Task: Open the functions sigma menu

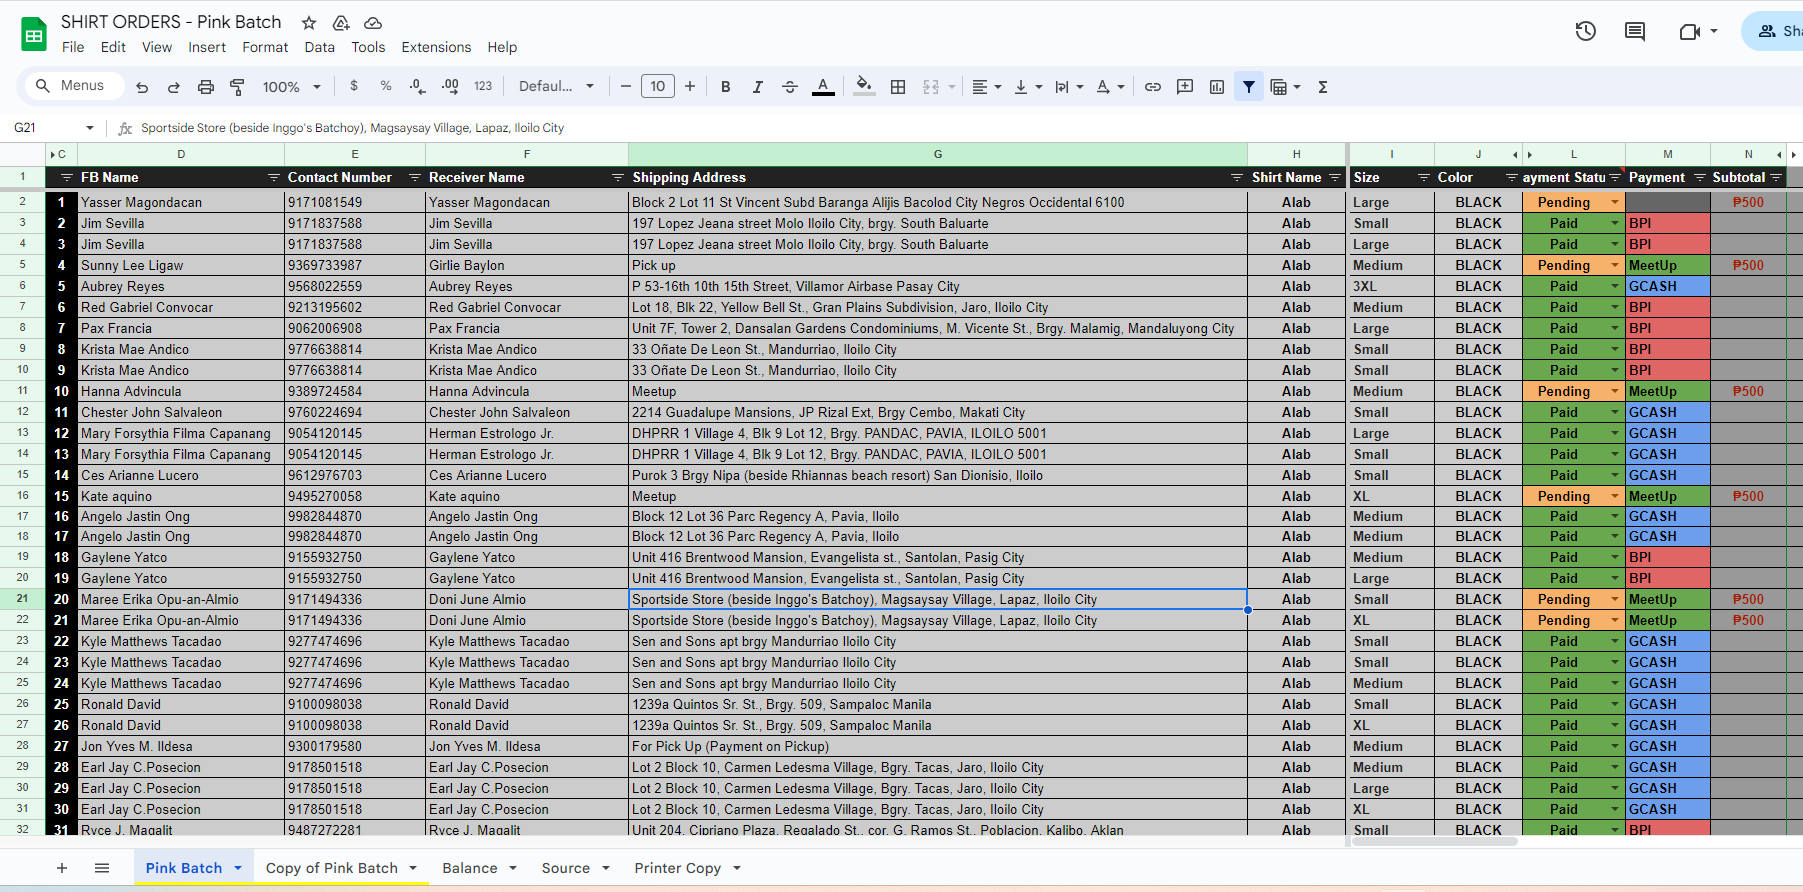Action: click(1323, 87)
